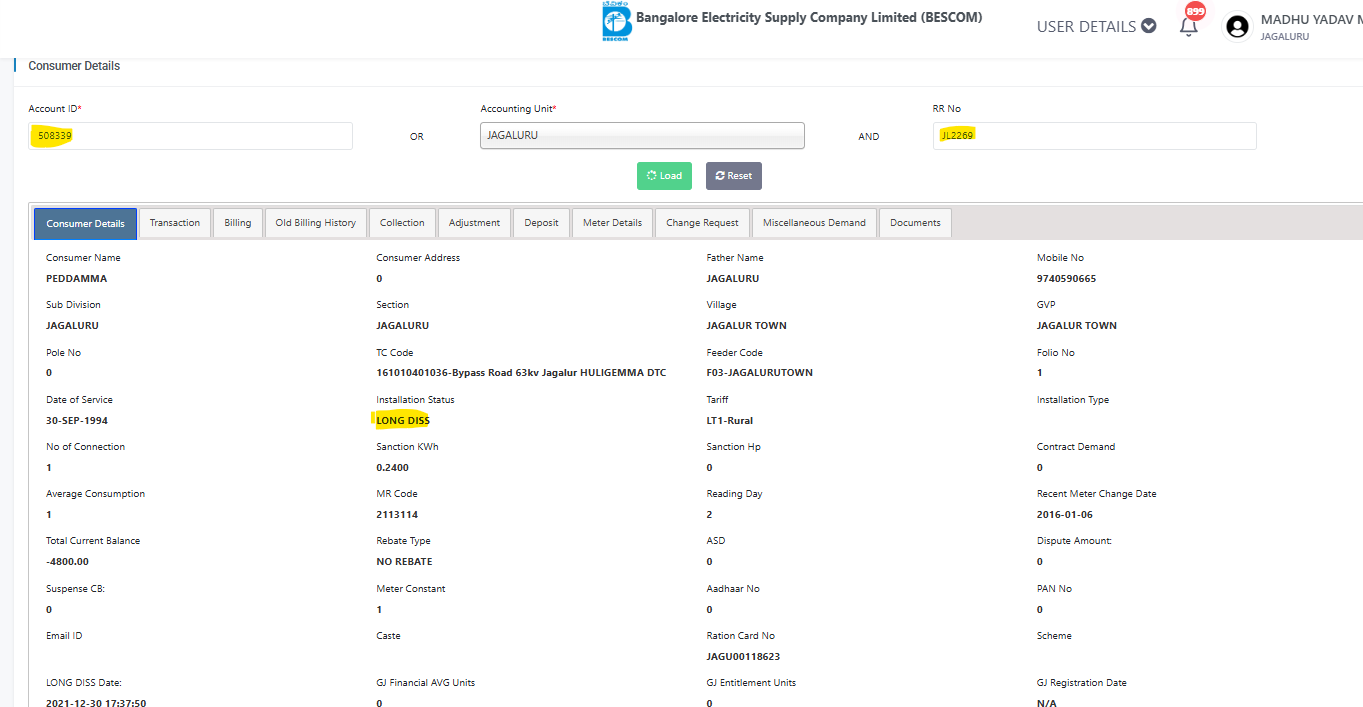Click the Load button
Image resolution: width=1363 pixels, height=707 pixels.
tap(664, 176)
